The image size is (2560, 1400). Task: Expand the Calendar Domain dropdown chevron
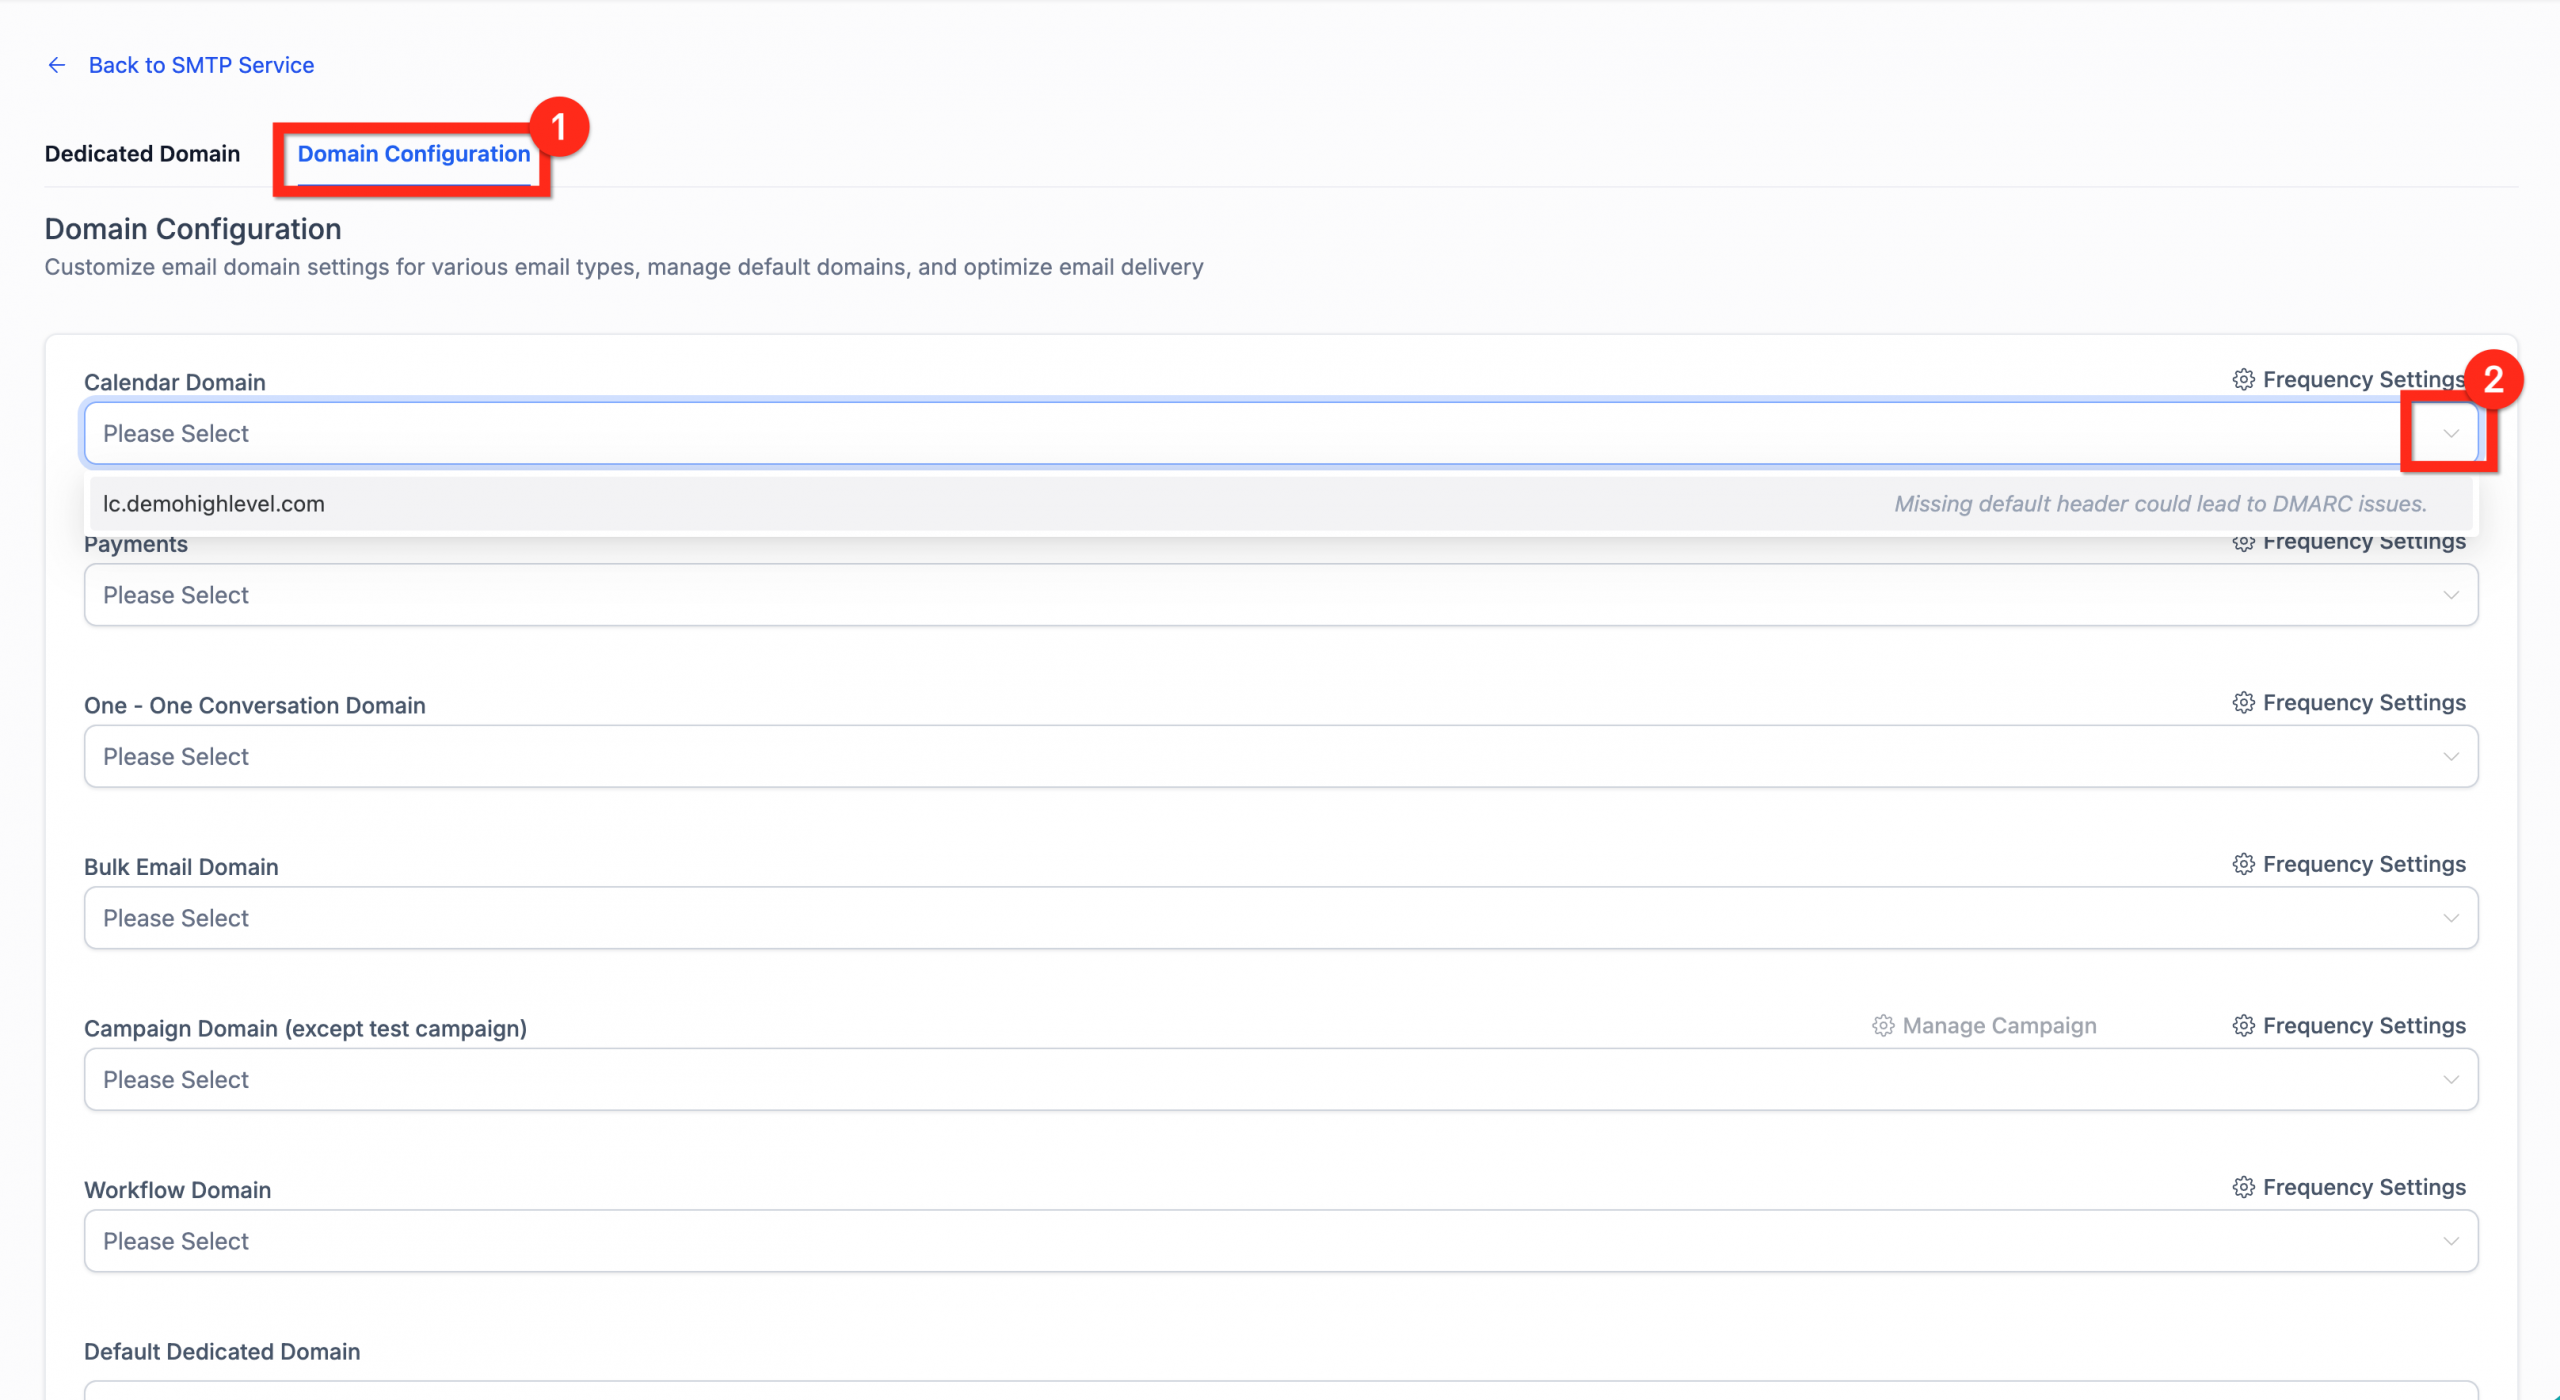tap(2449, 433)
